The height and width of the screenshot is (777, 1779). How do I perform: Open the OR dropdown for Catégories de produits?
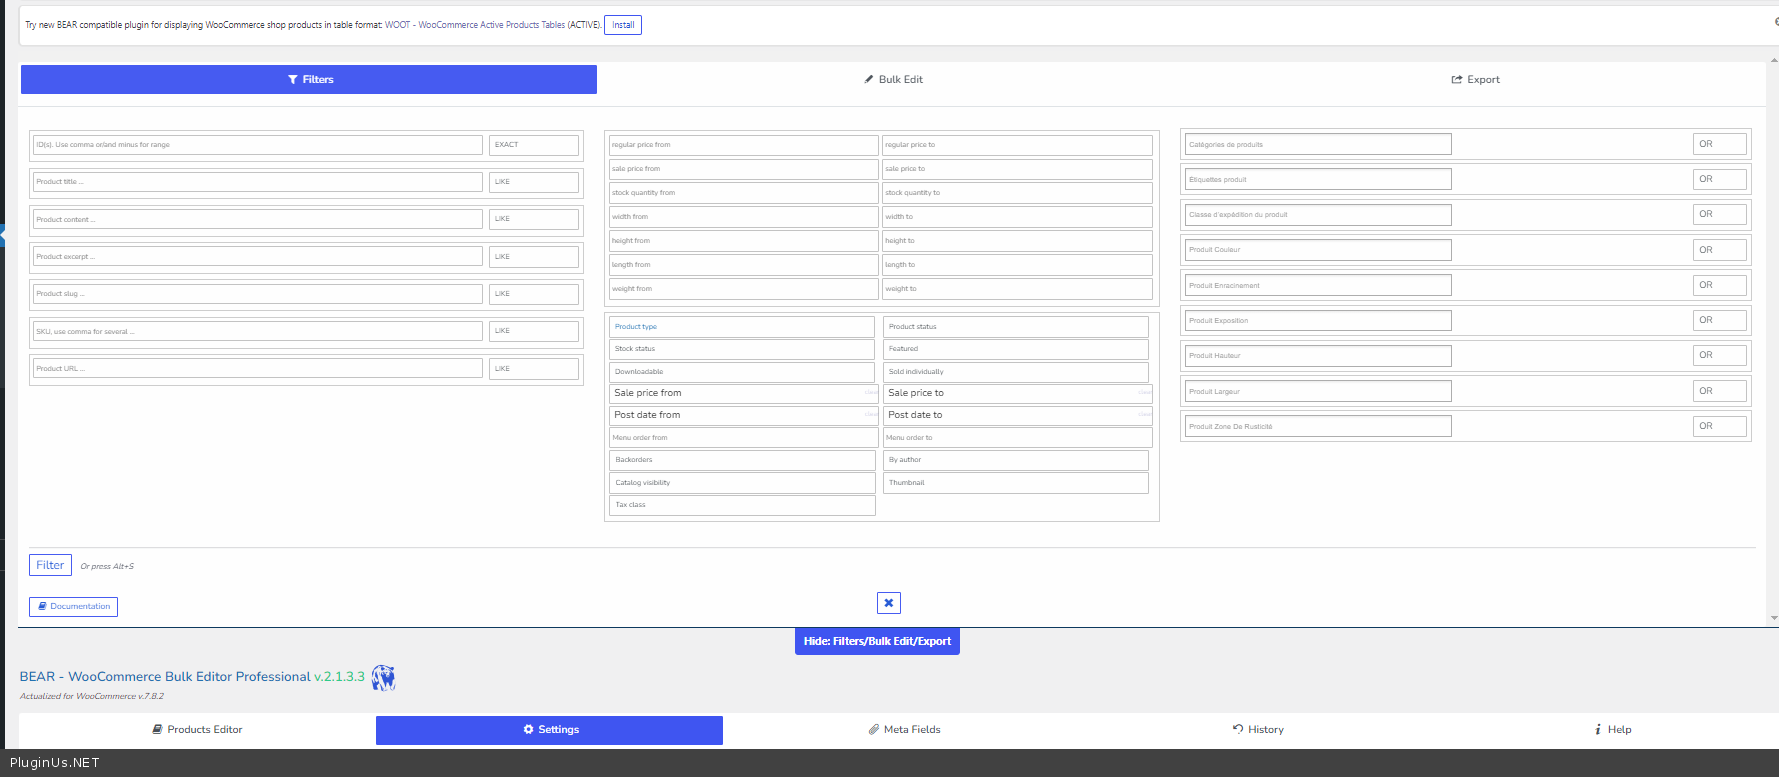[1719, 144]
